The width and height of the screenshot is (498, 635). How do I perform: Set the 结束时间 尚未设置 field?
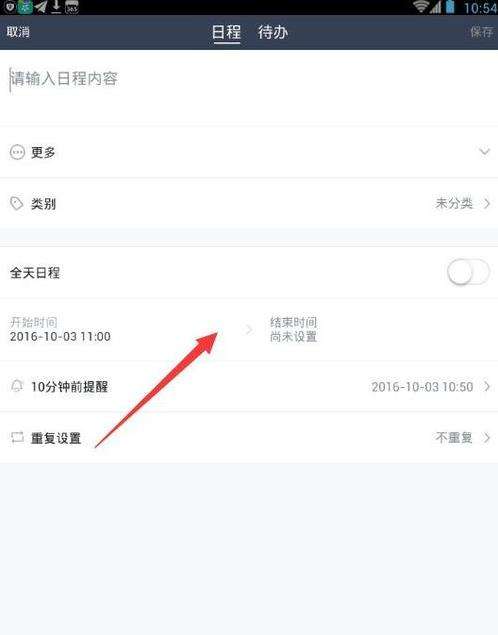377,330
